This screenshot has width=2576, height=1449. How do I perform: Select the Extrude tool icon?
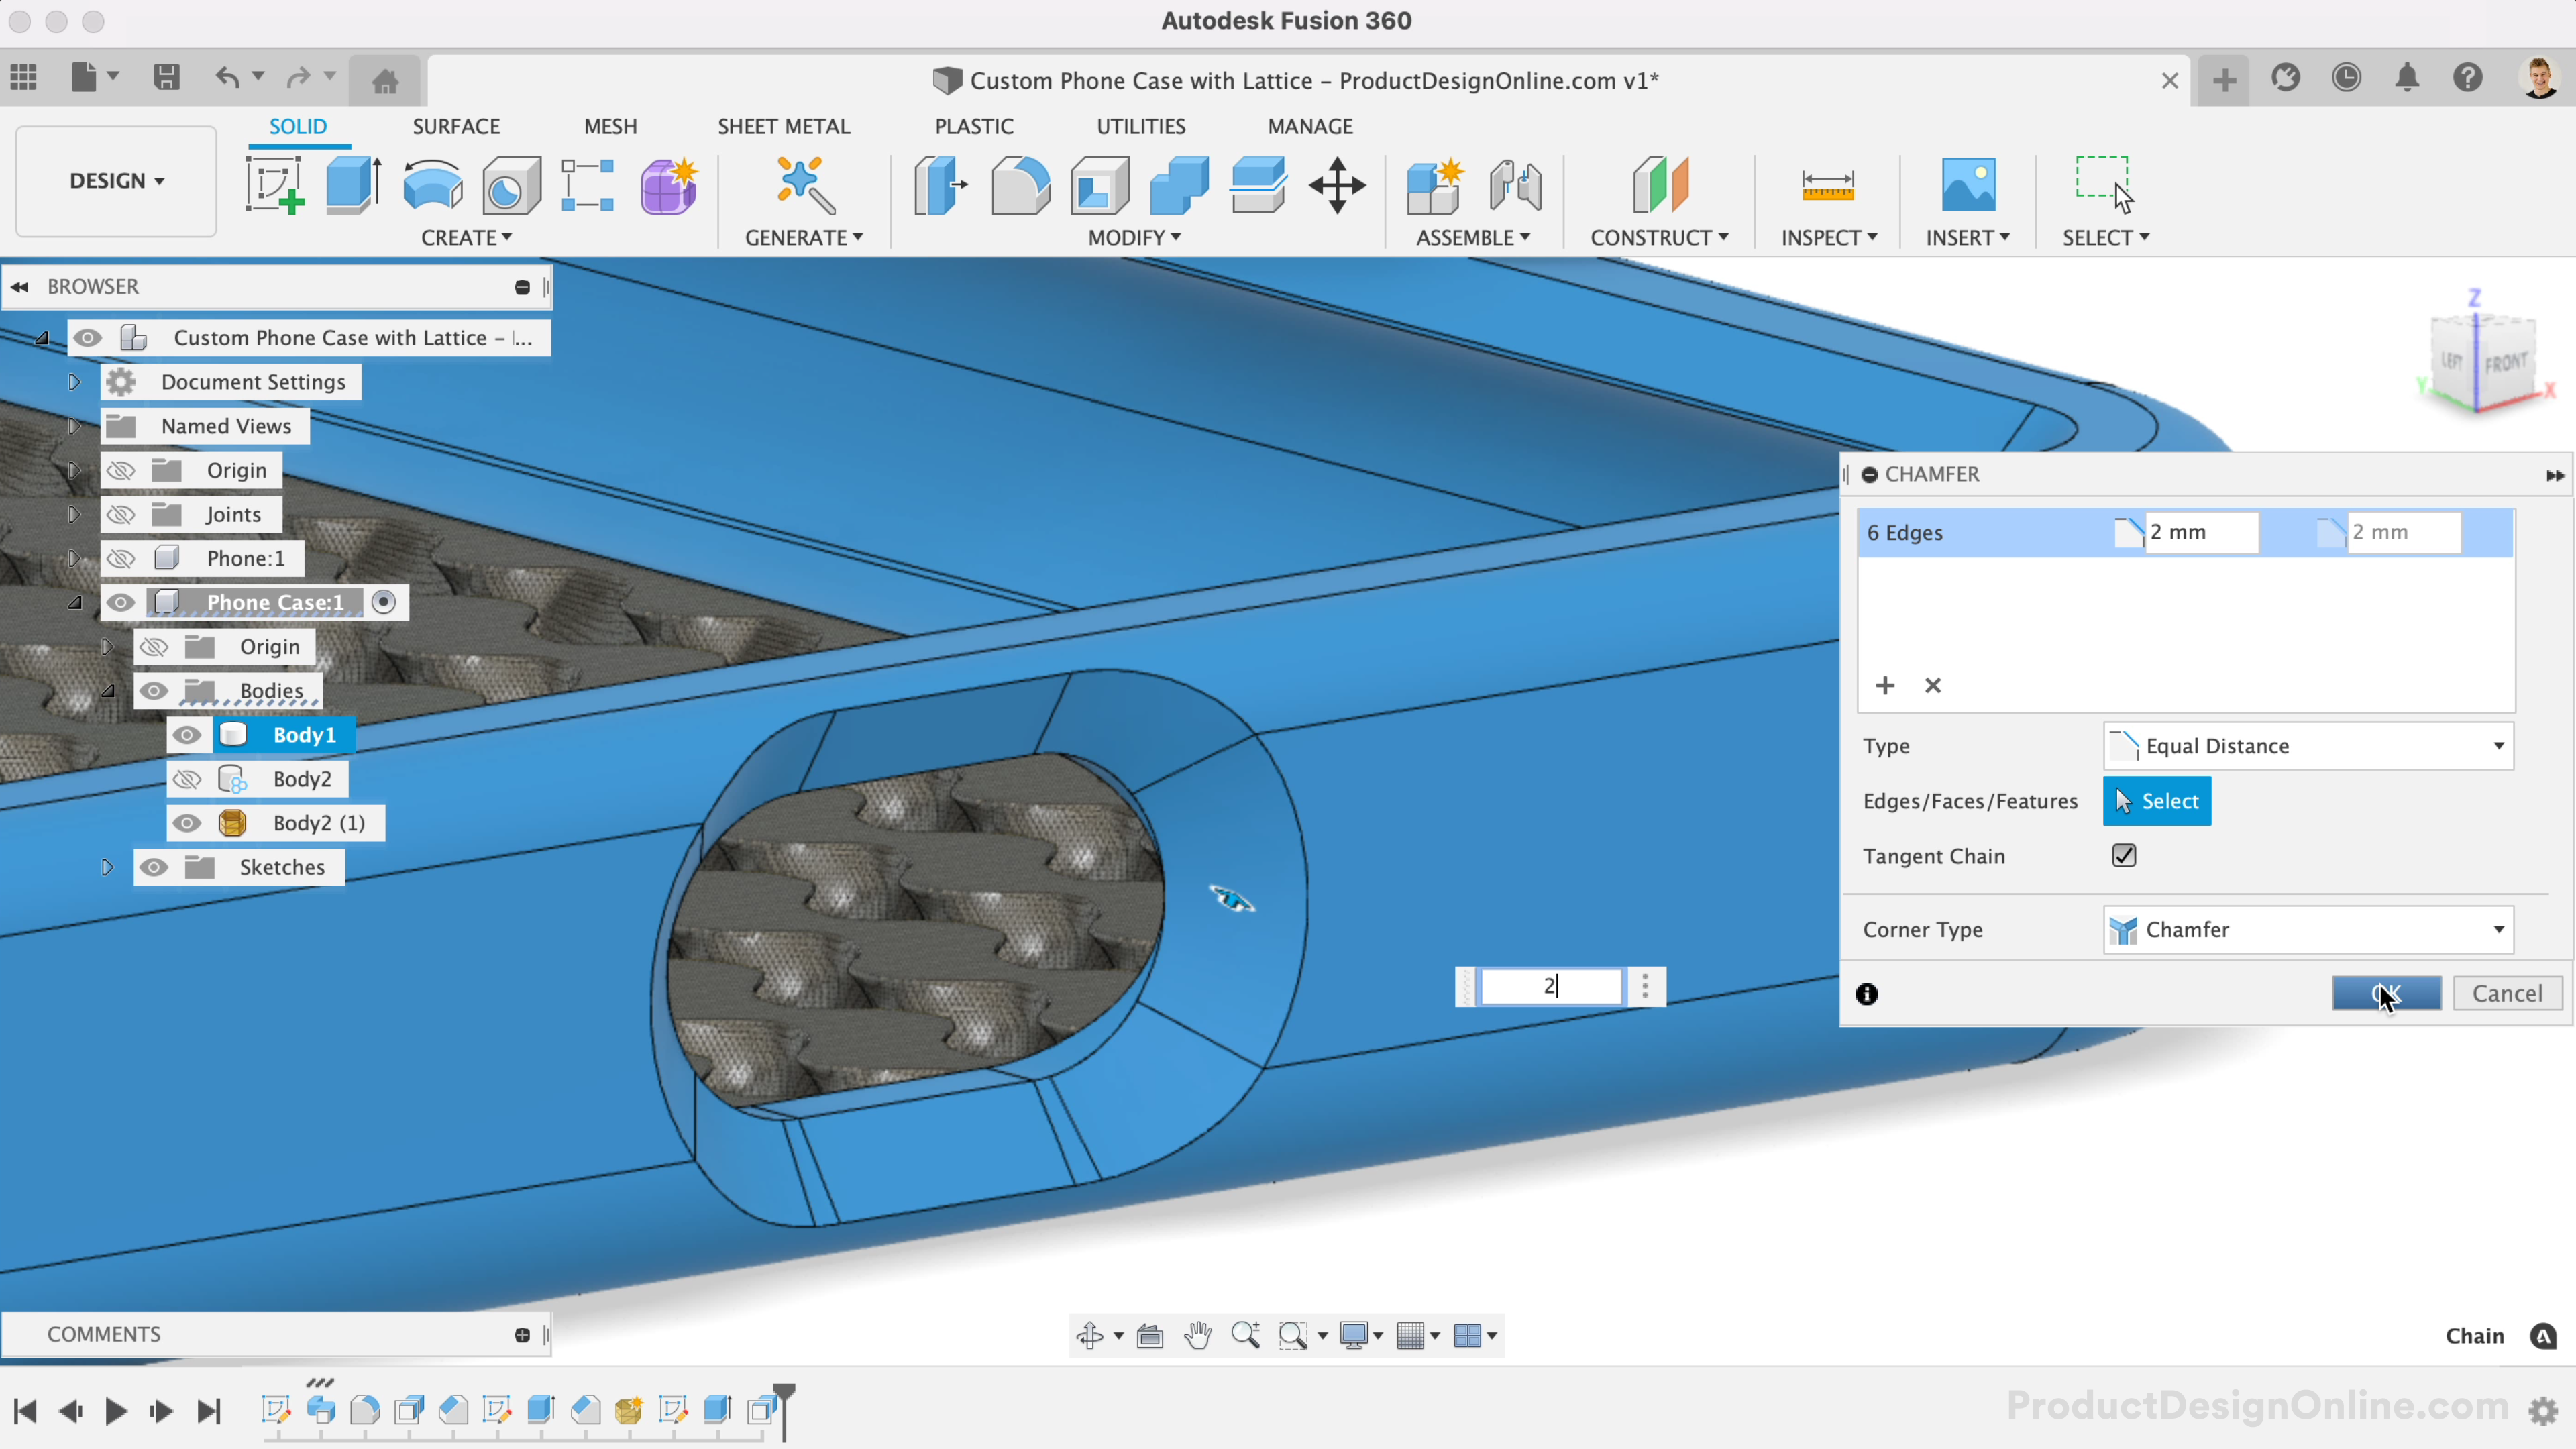coord(352,185)
